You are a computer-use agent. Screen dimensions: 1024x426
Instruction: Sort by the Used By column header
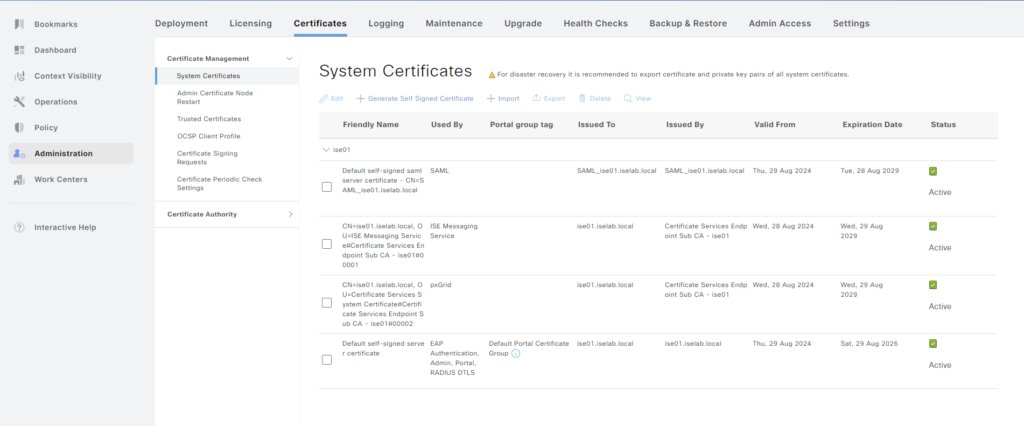click(x=447, y=125)
